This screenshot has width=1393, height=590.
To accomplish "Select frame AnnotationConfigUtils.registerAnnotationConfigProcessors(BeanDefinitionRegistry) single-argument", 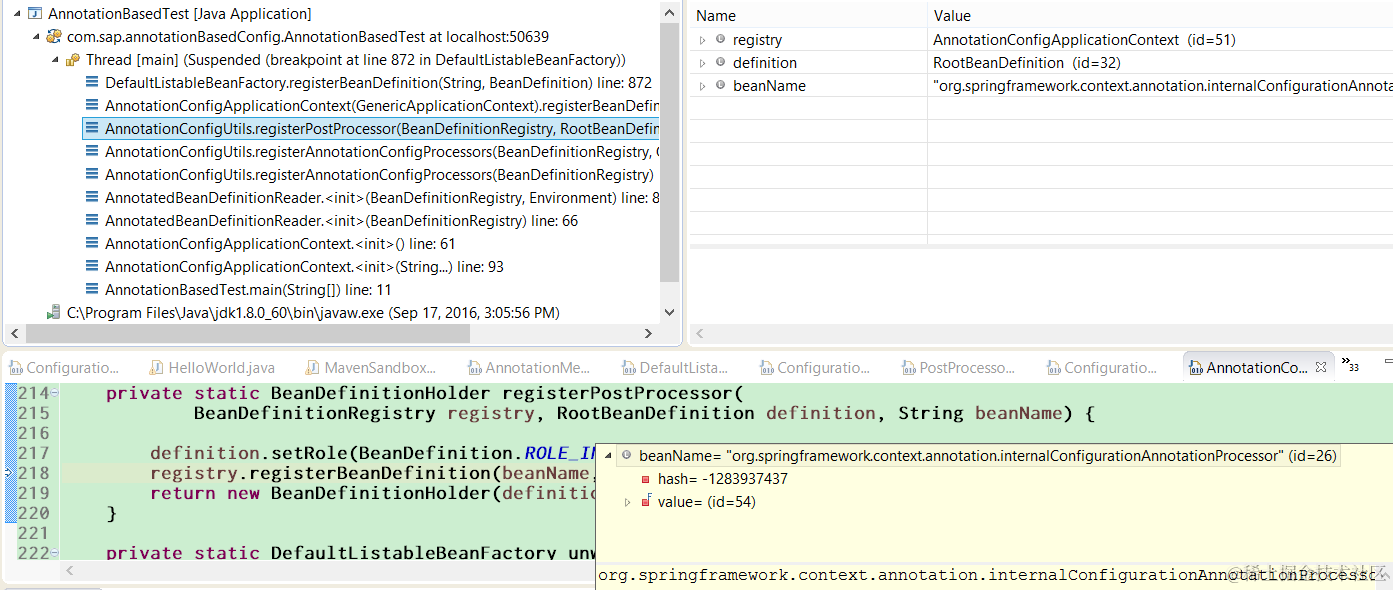I will click(x=379, y=175).
